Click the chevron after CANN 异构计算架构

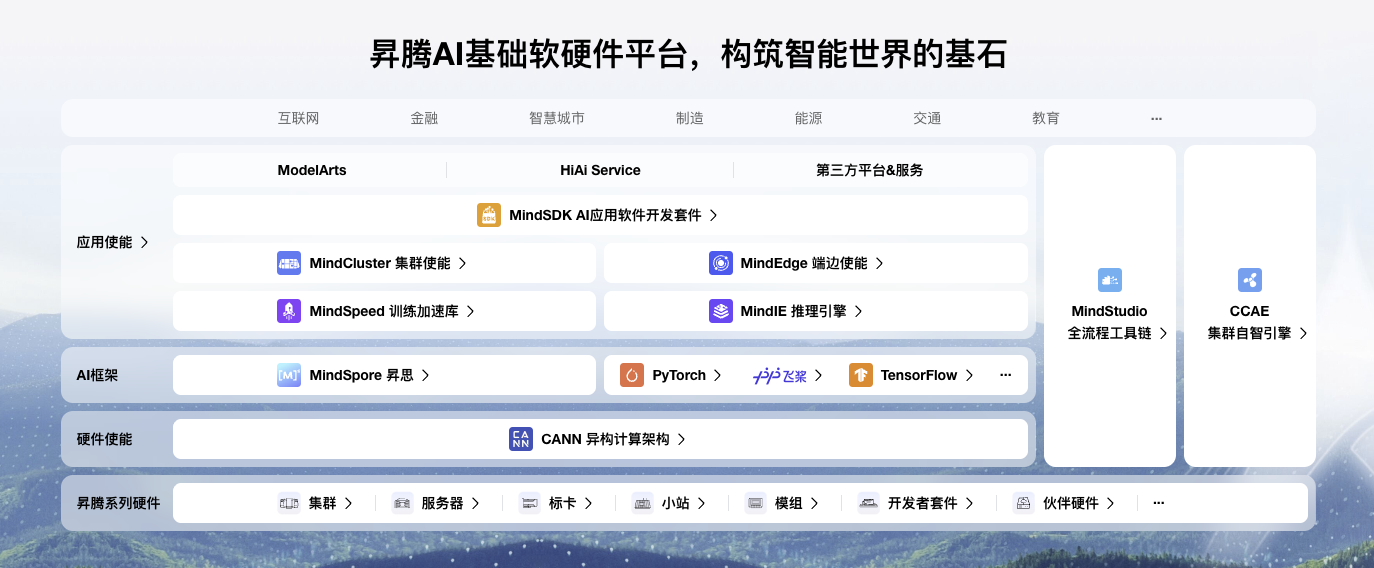[x=682, y=439]
